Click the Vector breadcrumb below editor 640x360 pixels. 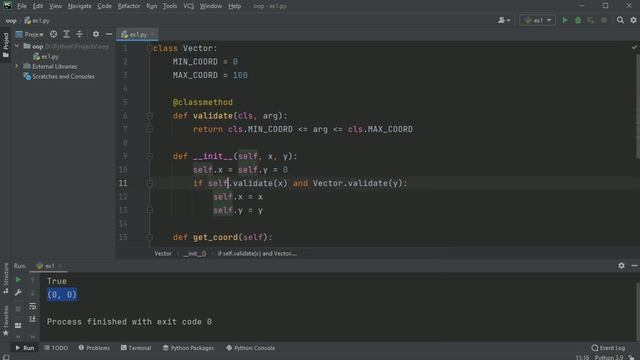(163, 253)
